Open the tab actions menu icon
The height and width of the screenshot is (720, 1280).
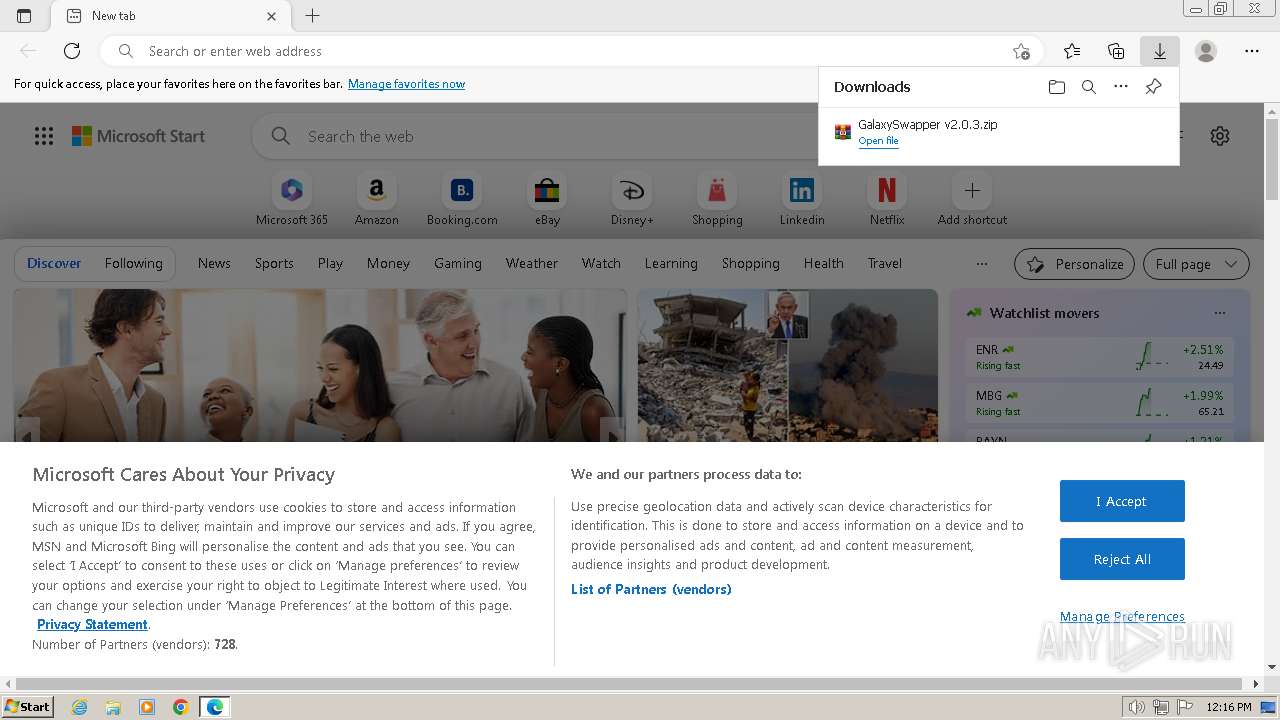point(24,16)
